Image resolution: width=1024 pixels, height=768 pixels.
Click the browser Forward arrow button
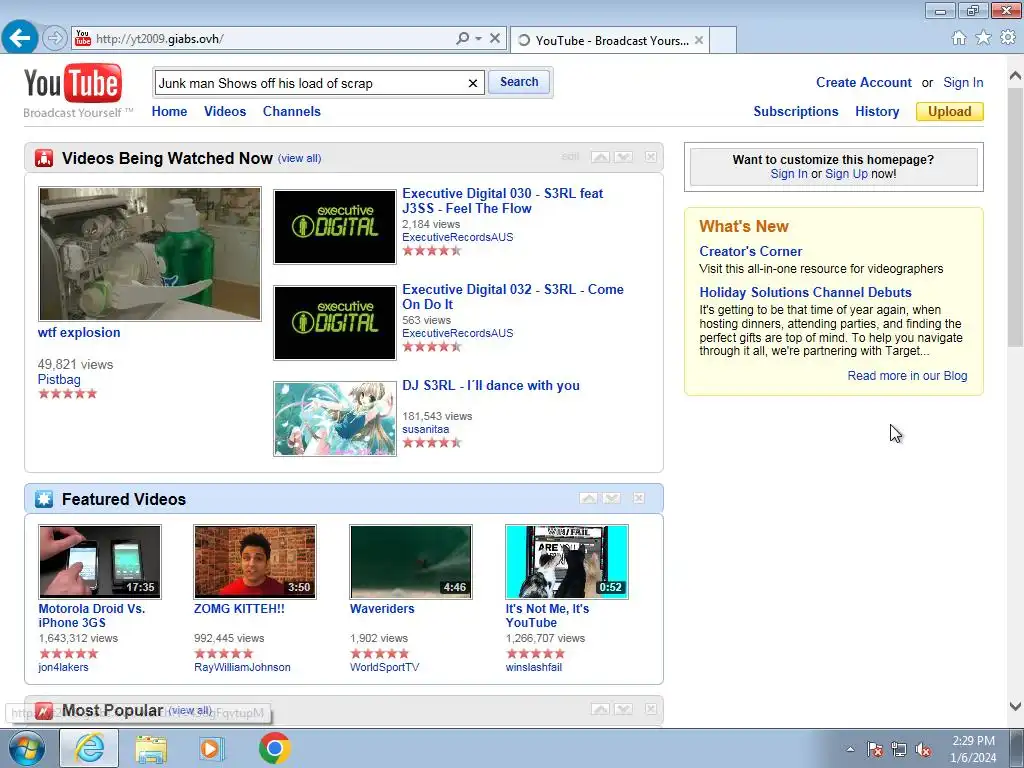(x=55, y=39)
